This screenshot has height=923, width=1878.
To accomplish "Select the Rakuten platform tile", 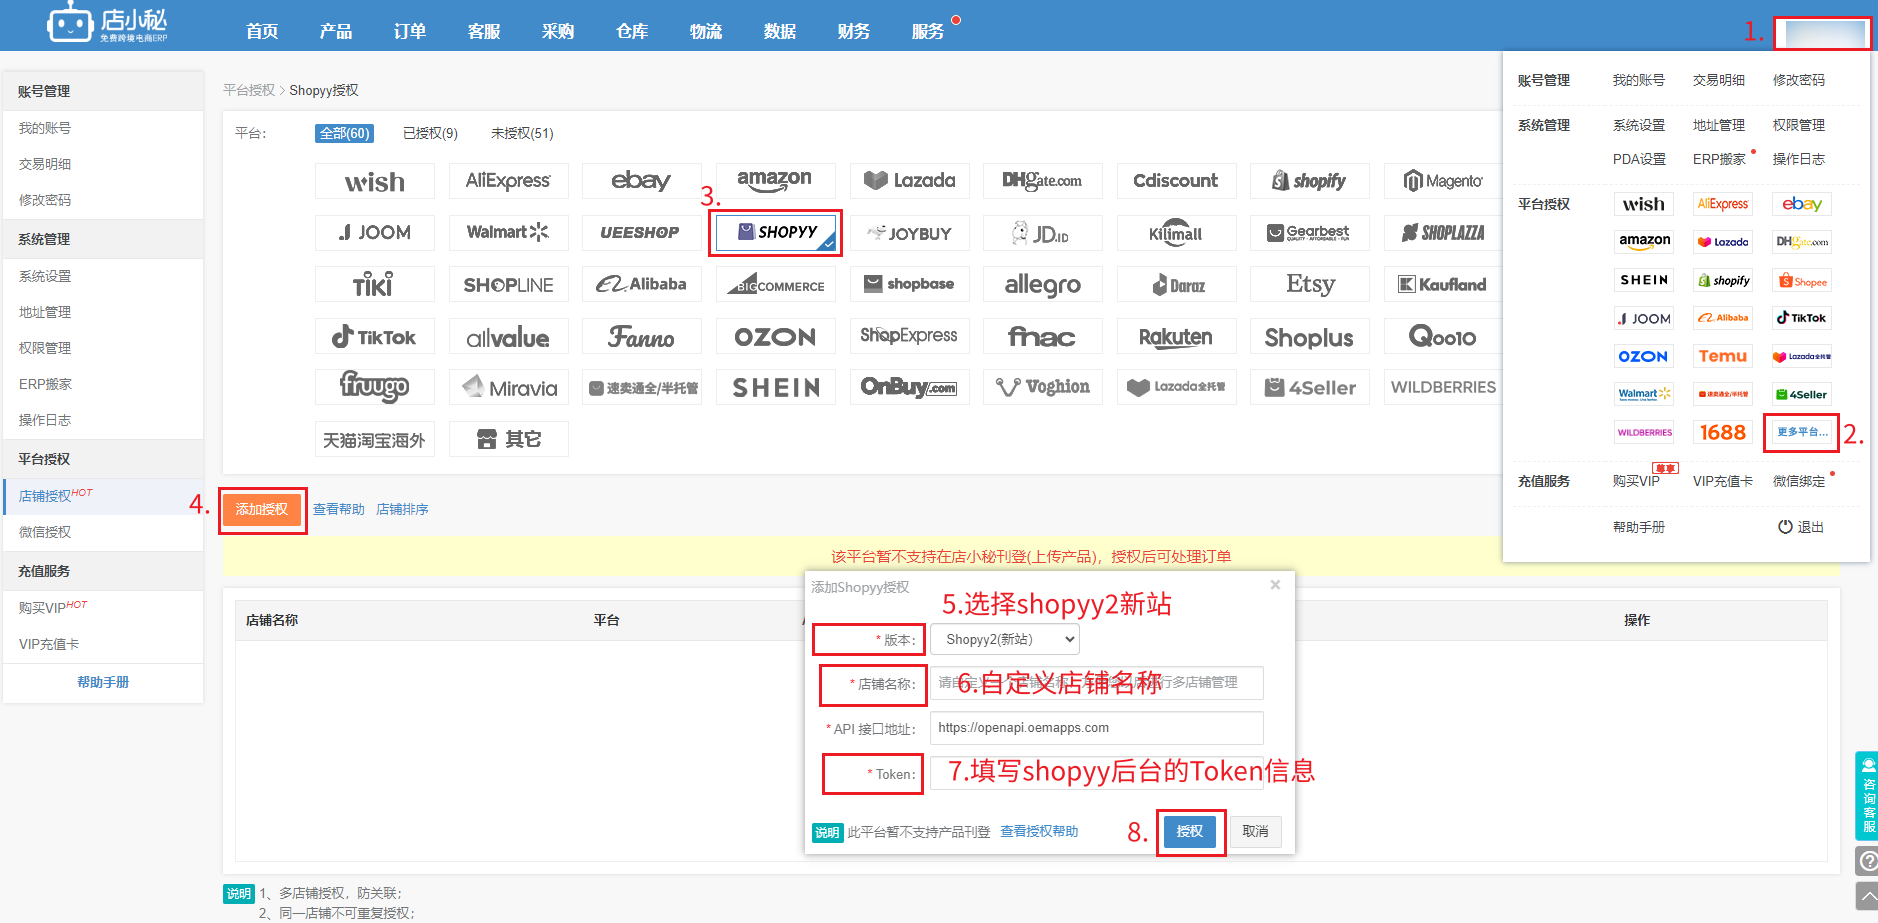I will (1176, 337).
